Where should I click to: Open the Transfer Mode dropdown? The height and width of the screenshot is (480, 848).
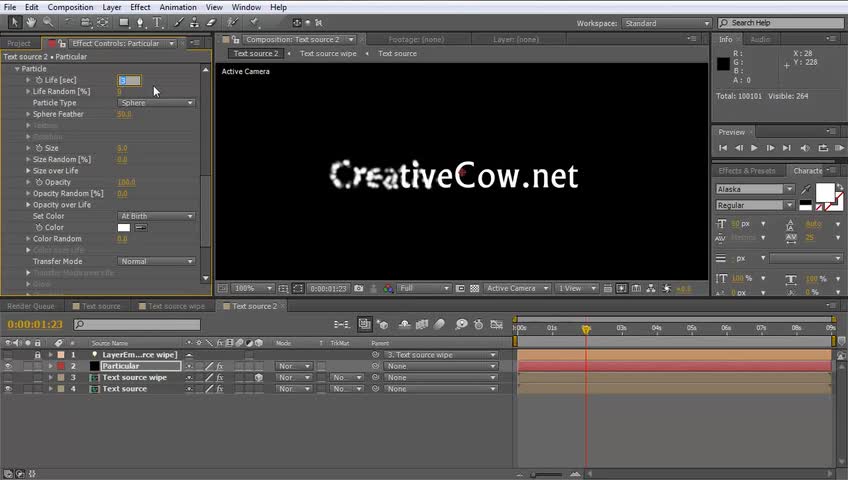coord(156,261)
